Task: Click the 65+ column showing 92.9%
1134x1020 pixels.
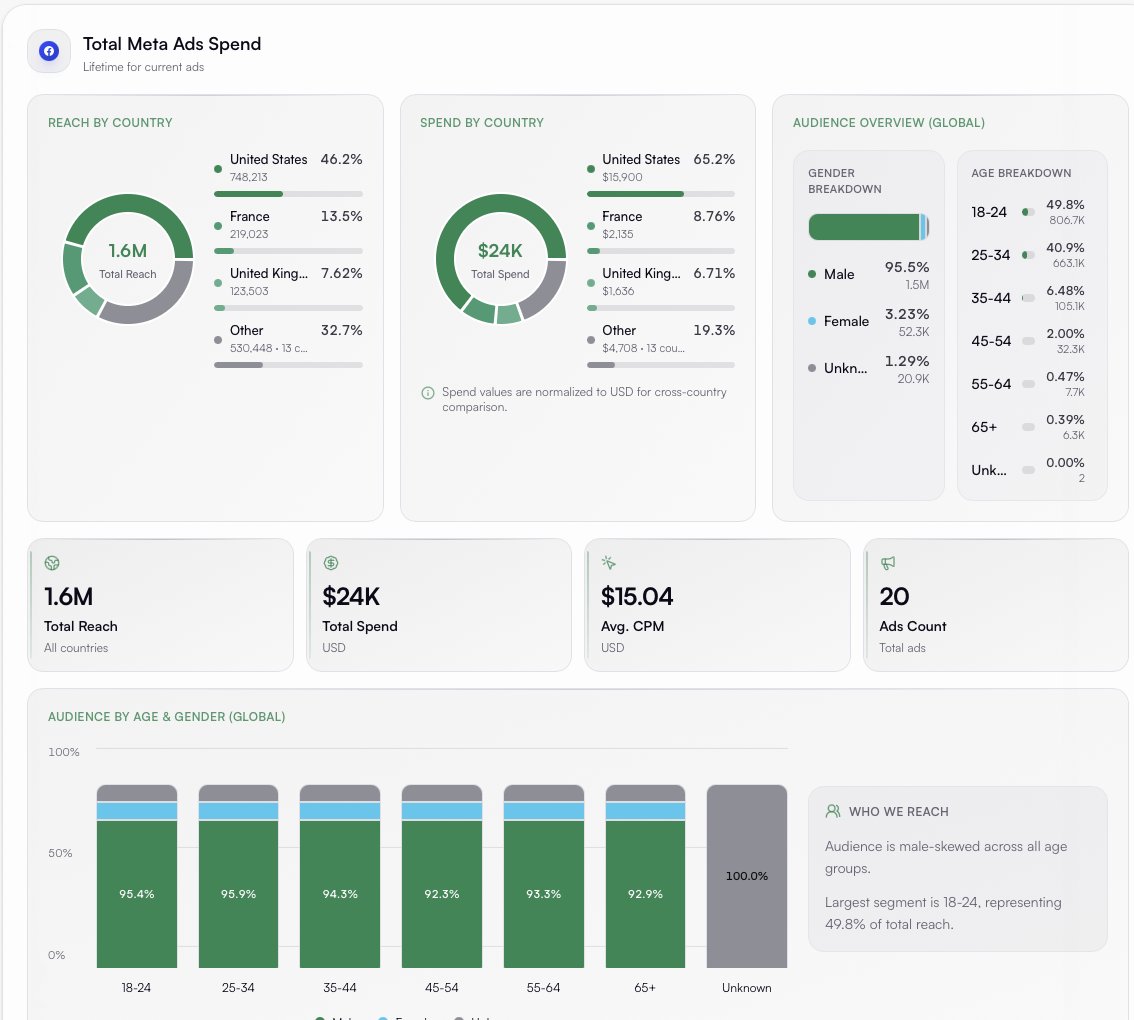Action: [645, 876]
